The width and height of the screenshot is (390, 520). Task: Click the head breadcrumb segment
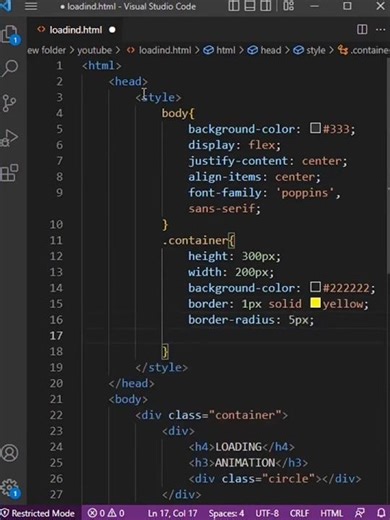point(265,50)
